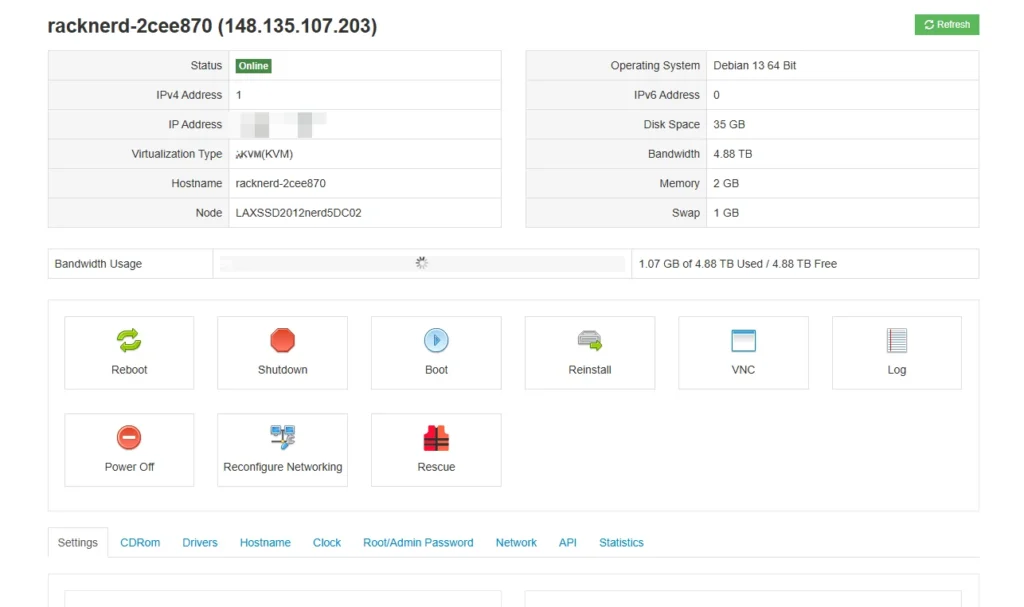Click the blue Boot play icon
The height and width of the screenshot is (607, 1024).
[x=436, y=341]
